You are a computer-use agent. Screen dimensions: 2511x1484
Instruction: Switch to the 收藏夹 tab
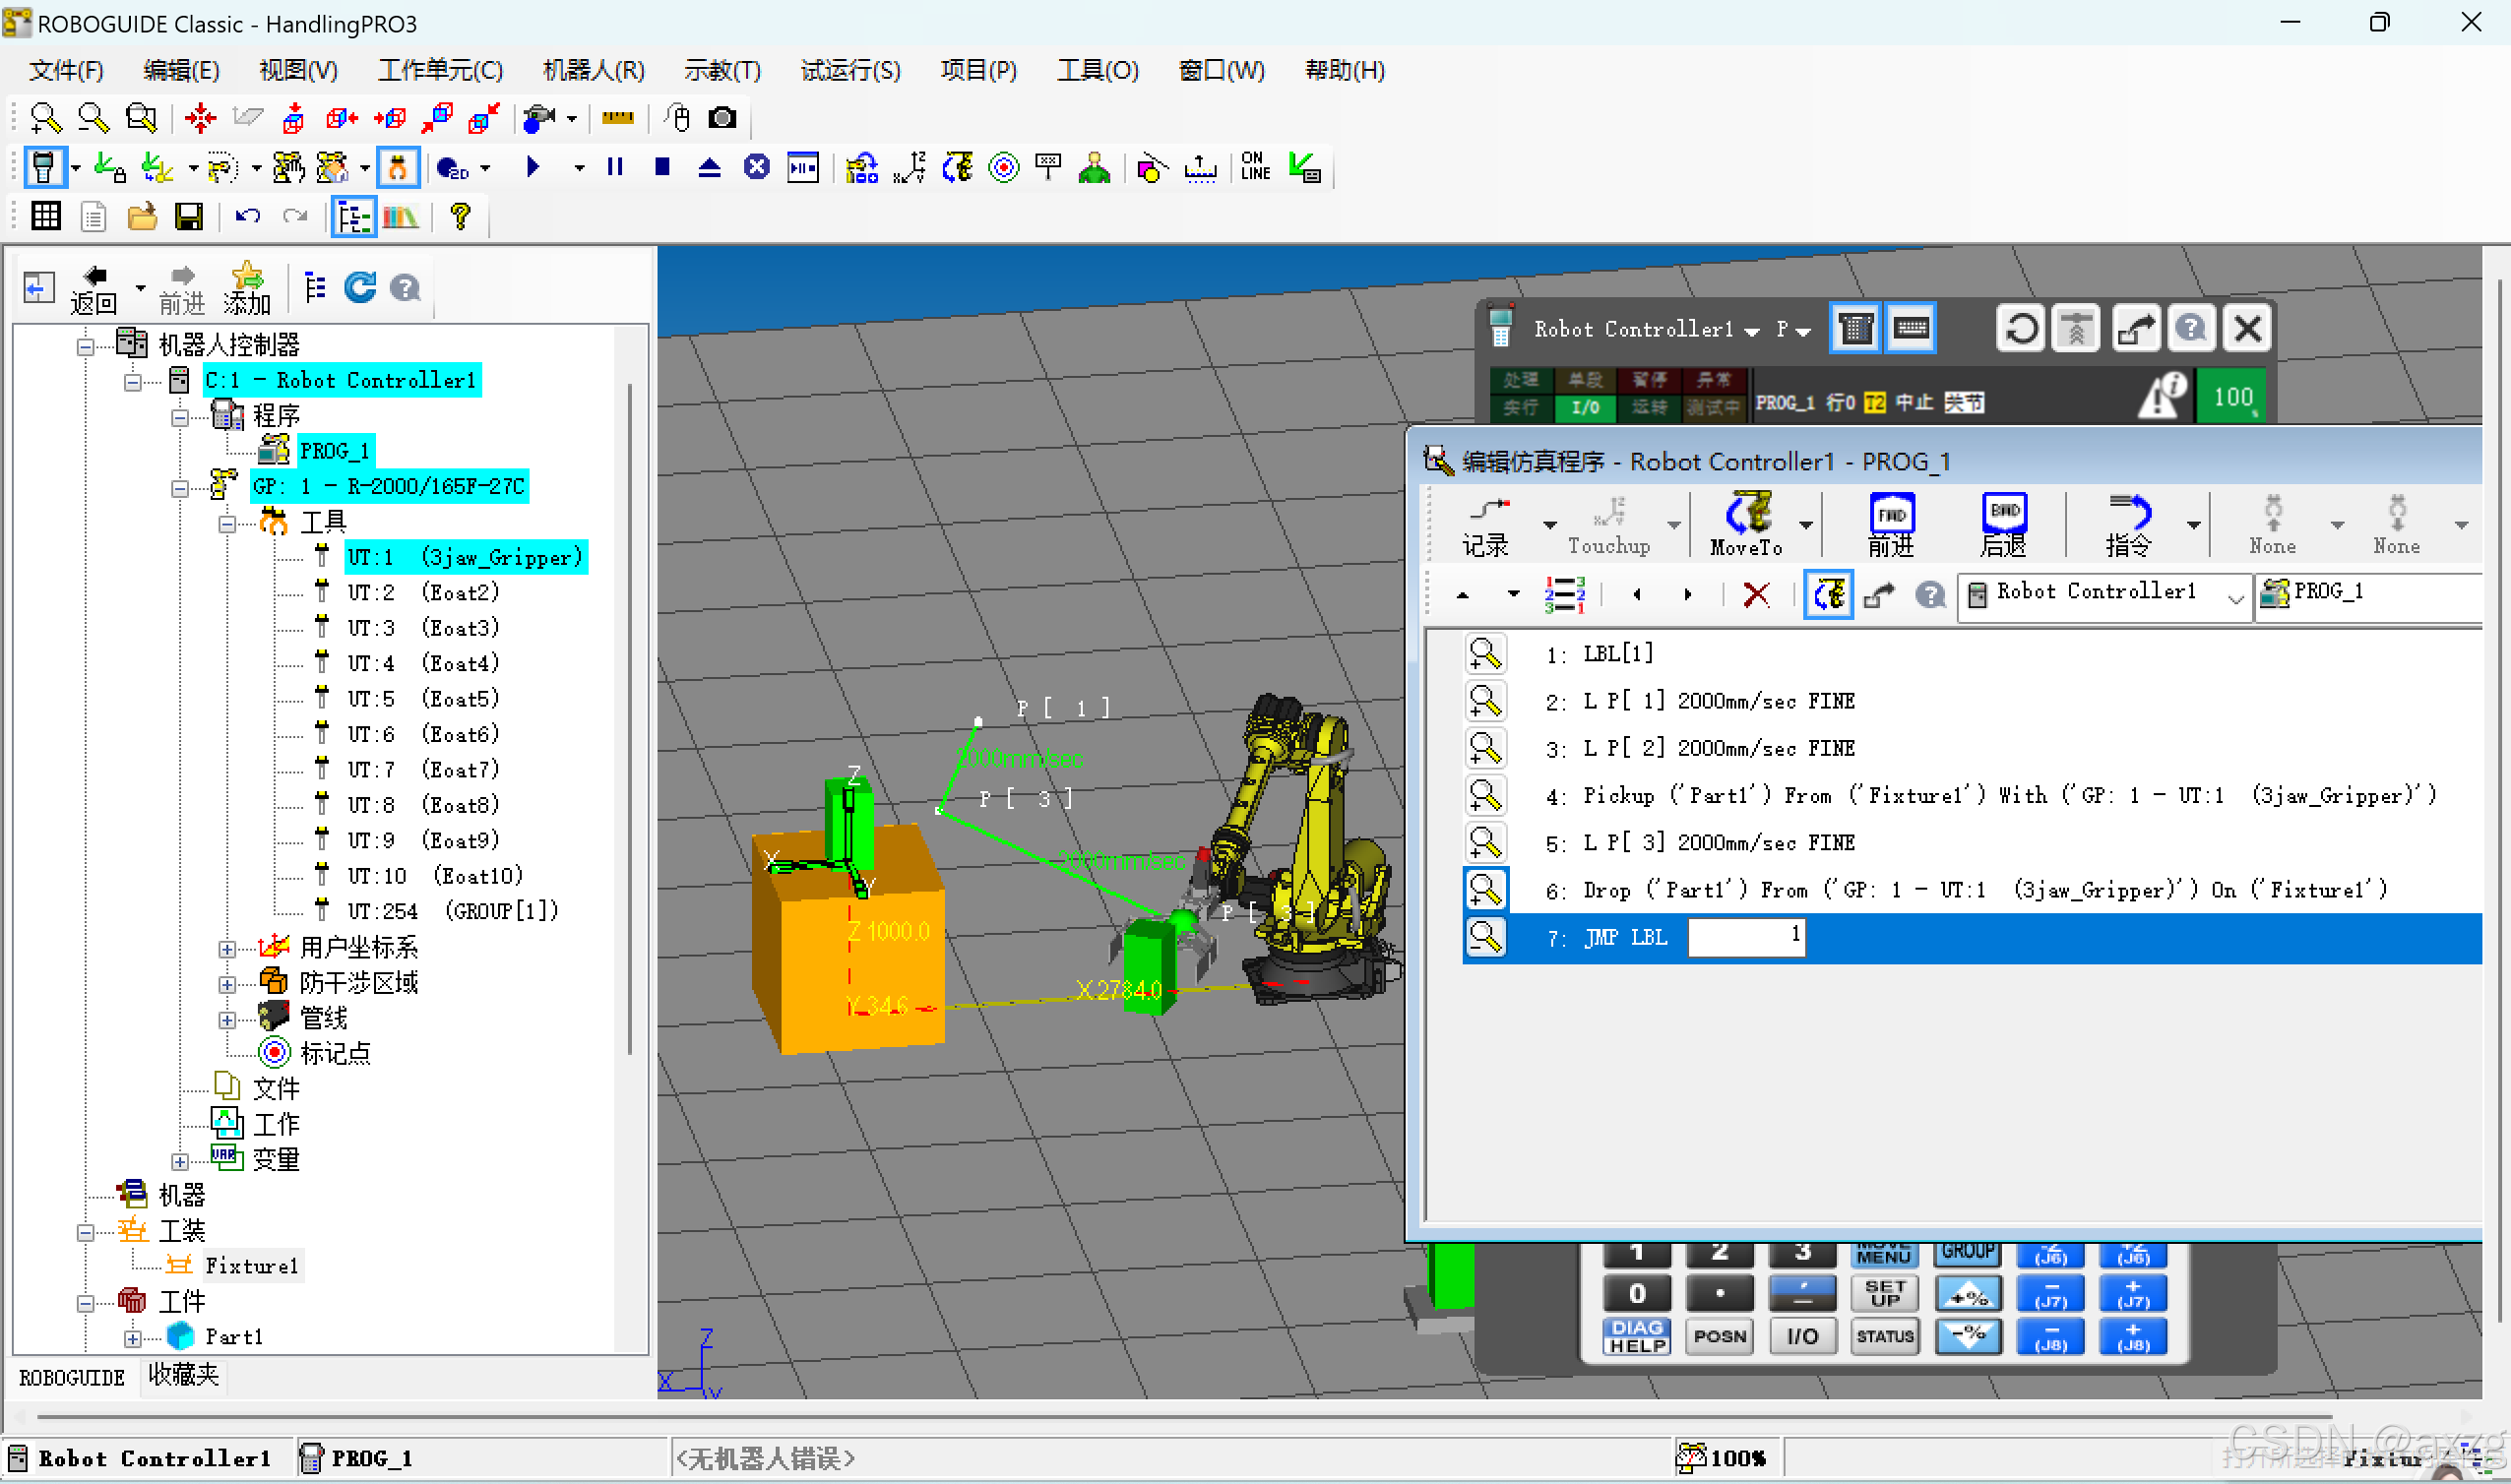pyautogui.click(x=183, y=1376)
